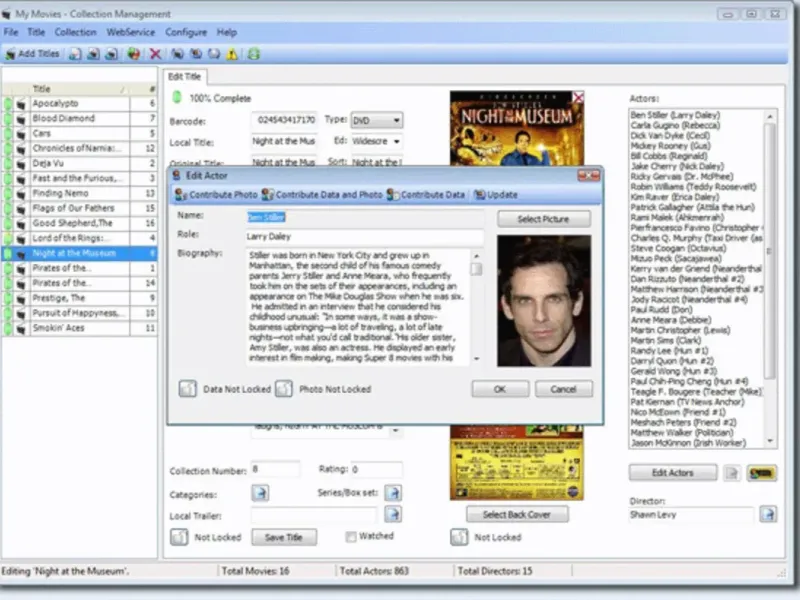
Task: Toggle the Not Locked icon beside Save Title
Action: 179,537
